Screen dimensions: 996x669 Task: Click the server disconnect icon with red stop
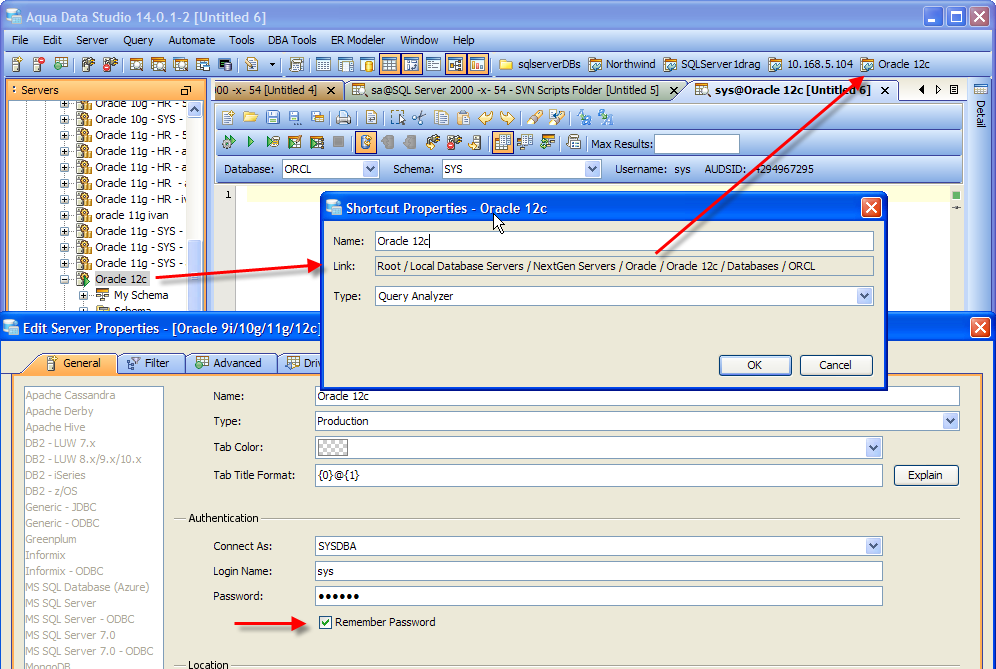(x=110, y=64)
